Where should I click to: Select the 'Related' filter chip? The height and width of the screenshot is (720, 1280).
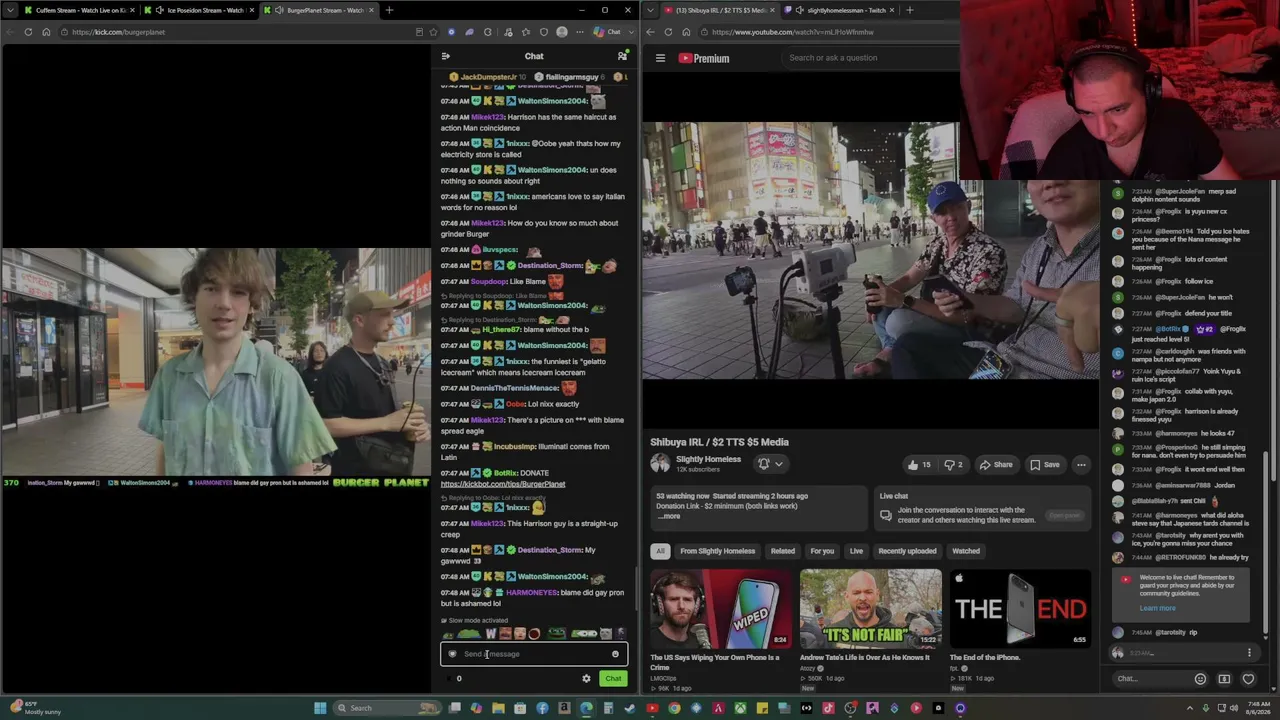(x=783, y=551)
